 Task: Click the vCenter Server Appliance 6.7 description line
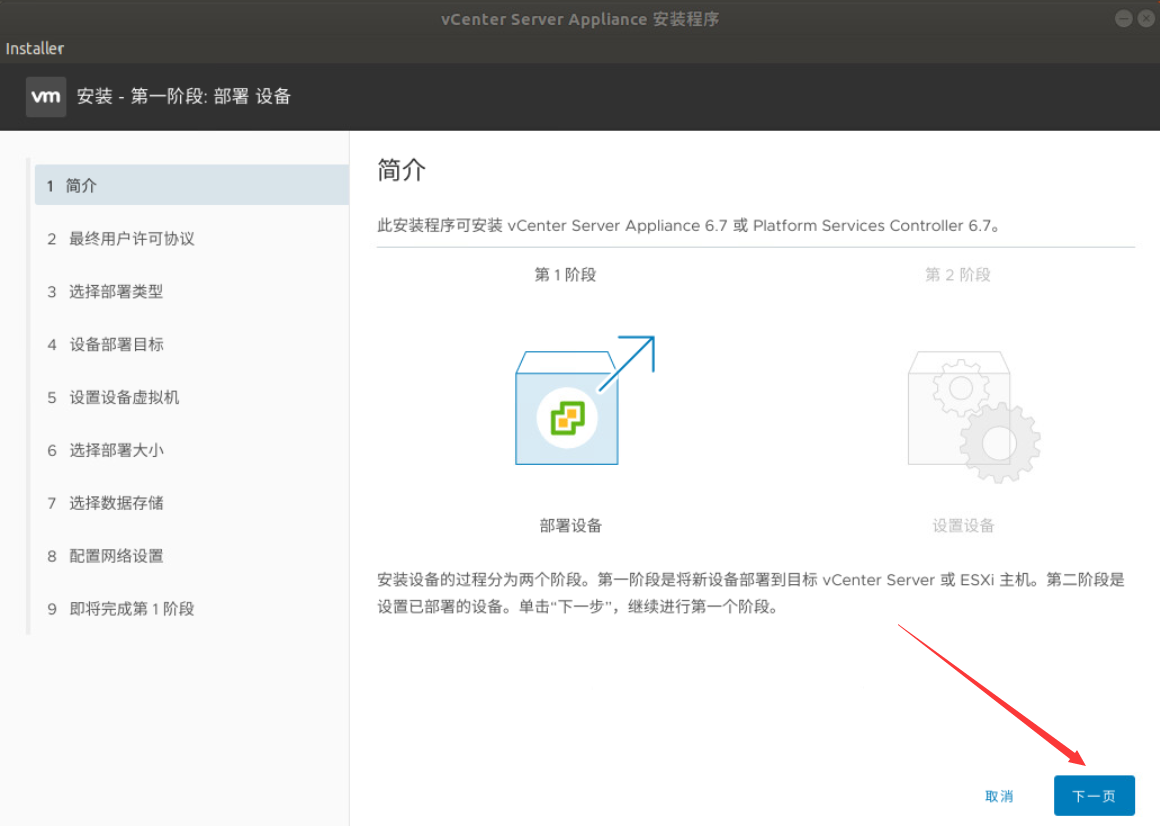[x=688, y=226]
